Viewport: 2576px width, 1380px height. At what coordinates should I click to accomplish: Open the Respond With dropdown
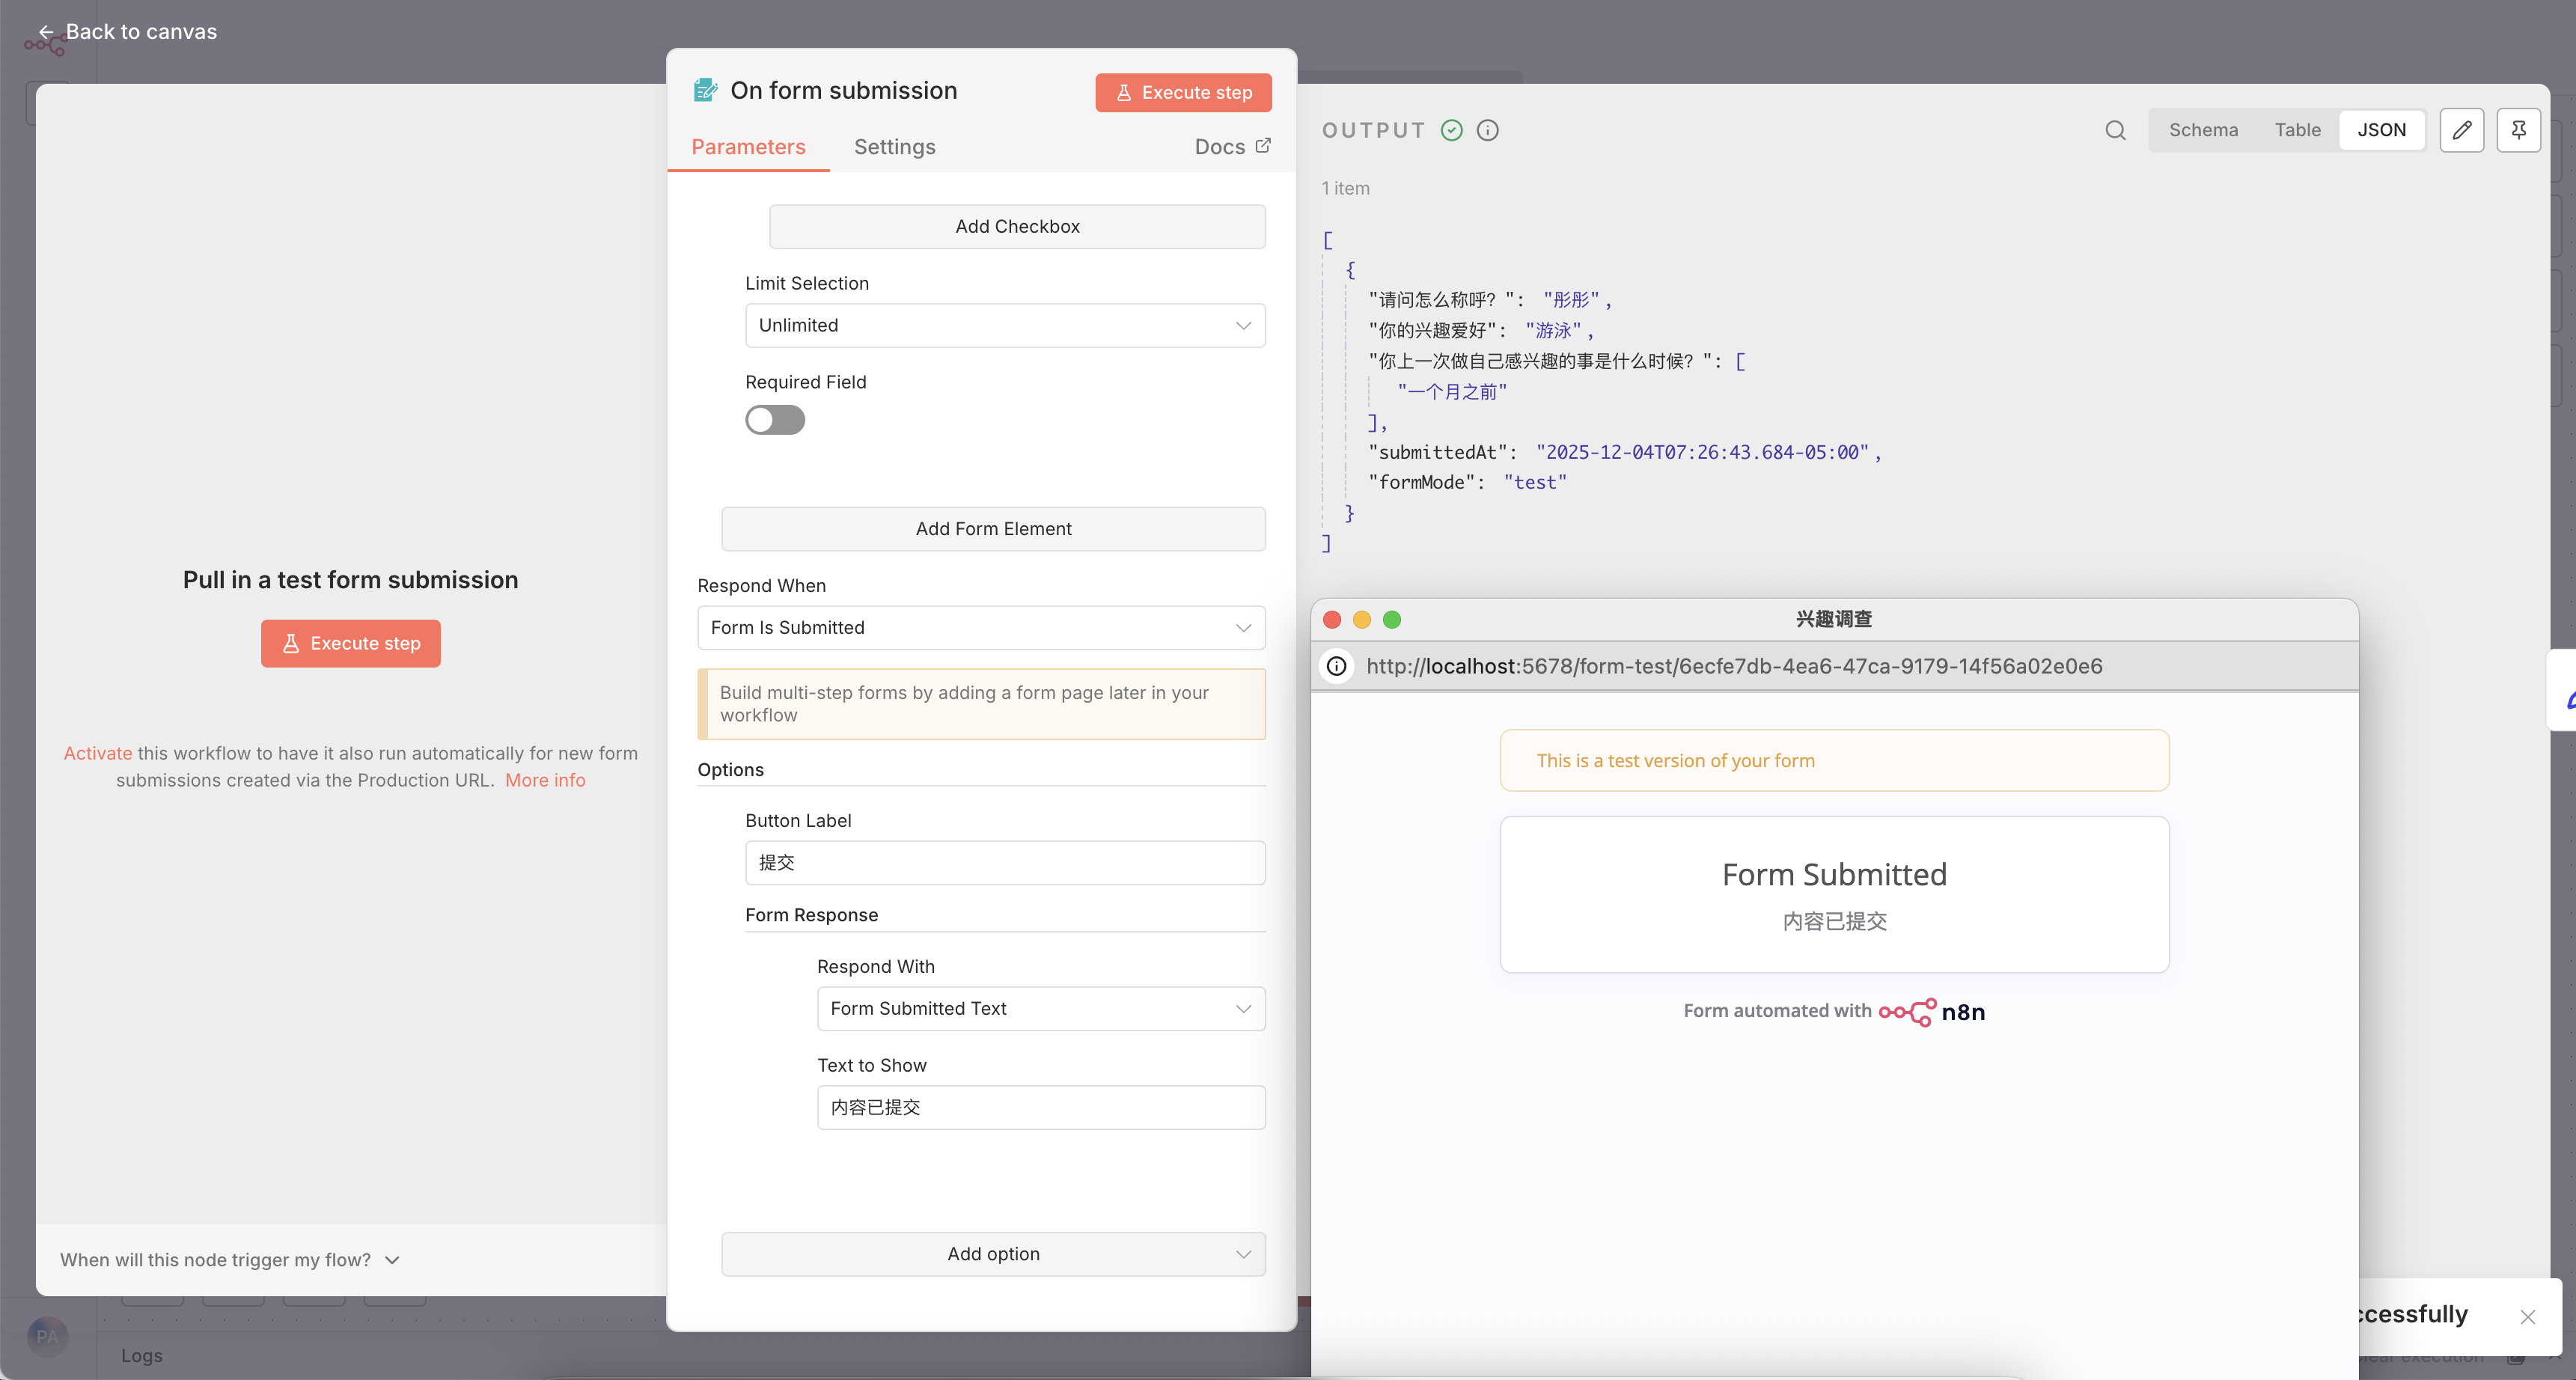1040,1009
